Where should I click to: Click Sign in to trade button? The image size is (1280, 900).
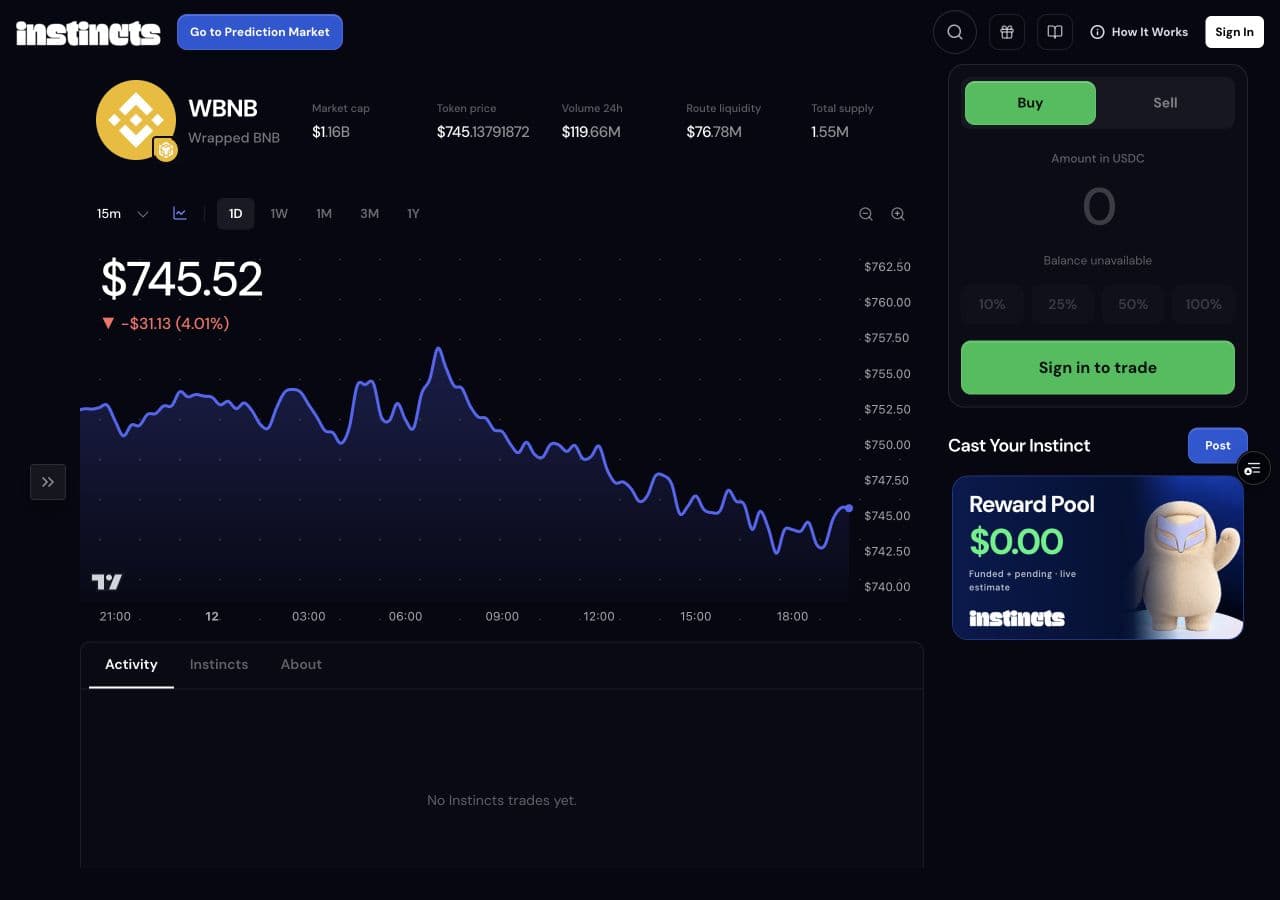1098,368
